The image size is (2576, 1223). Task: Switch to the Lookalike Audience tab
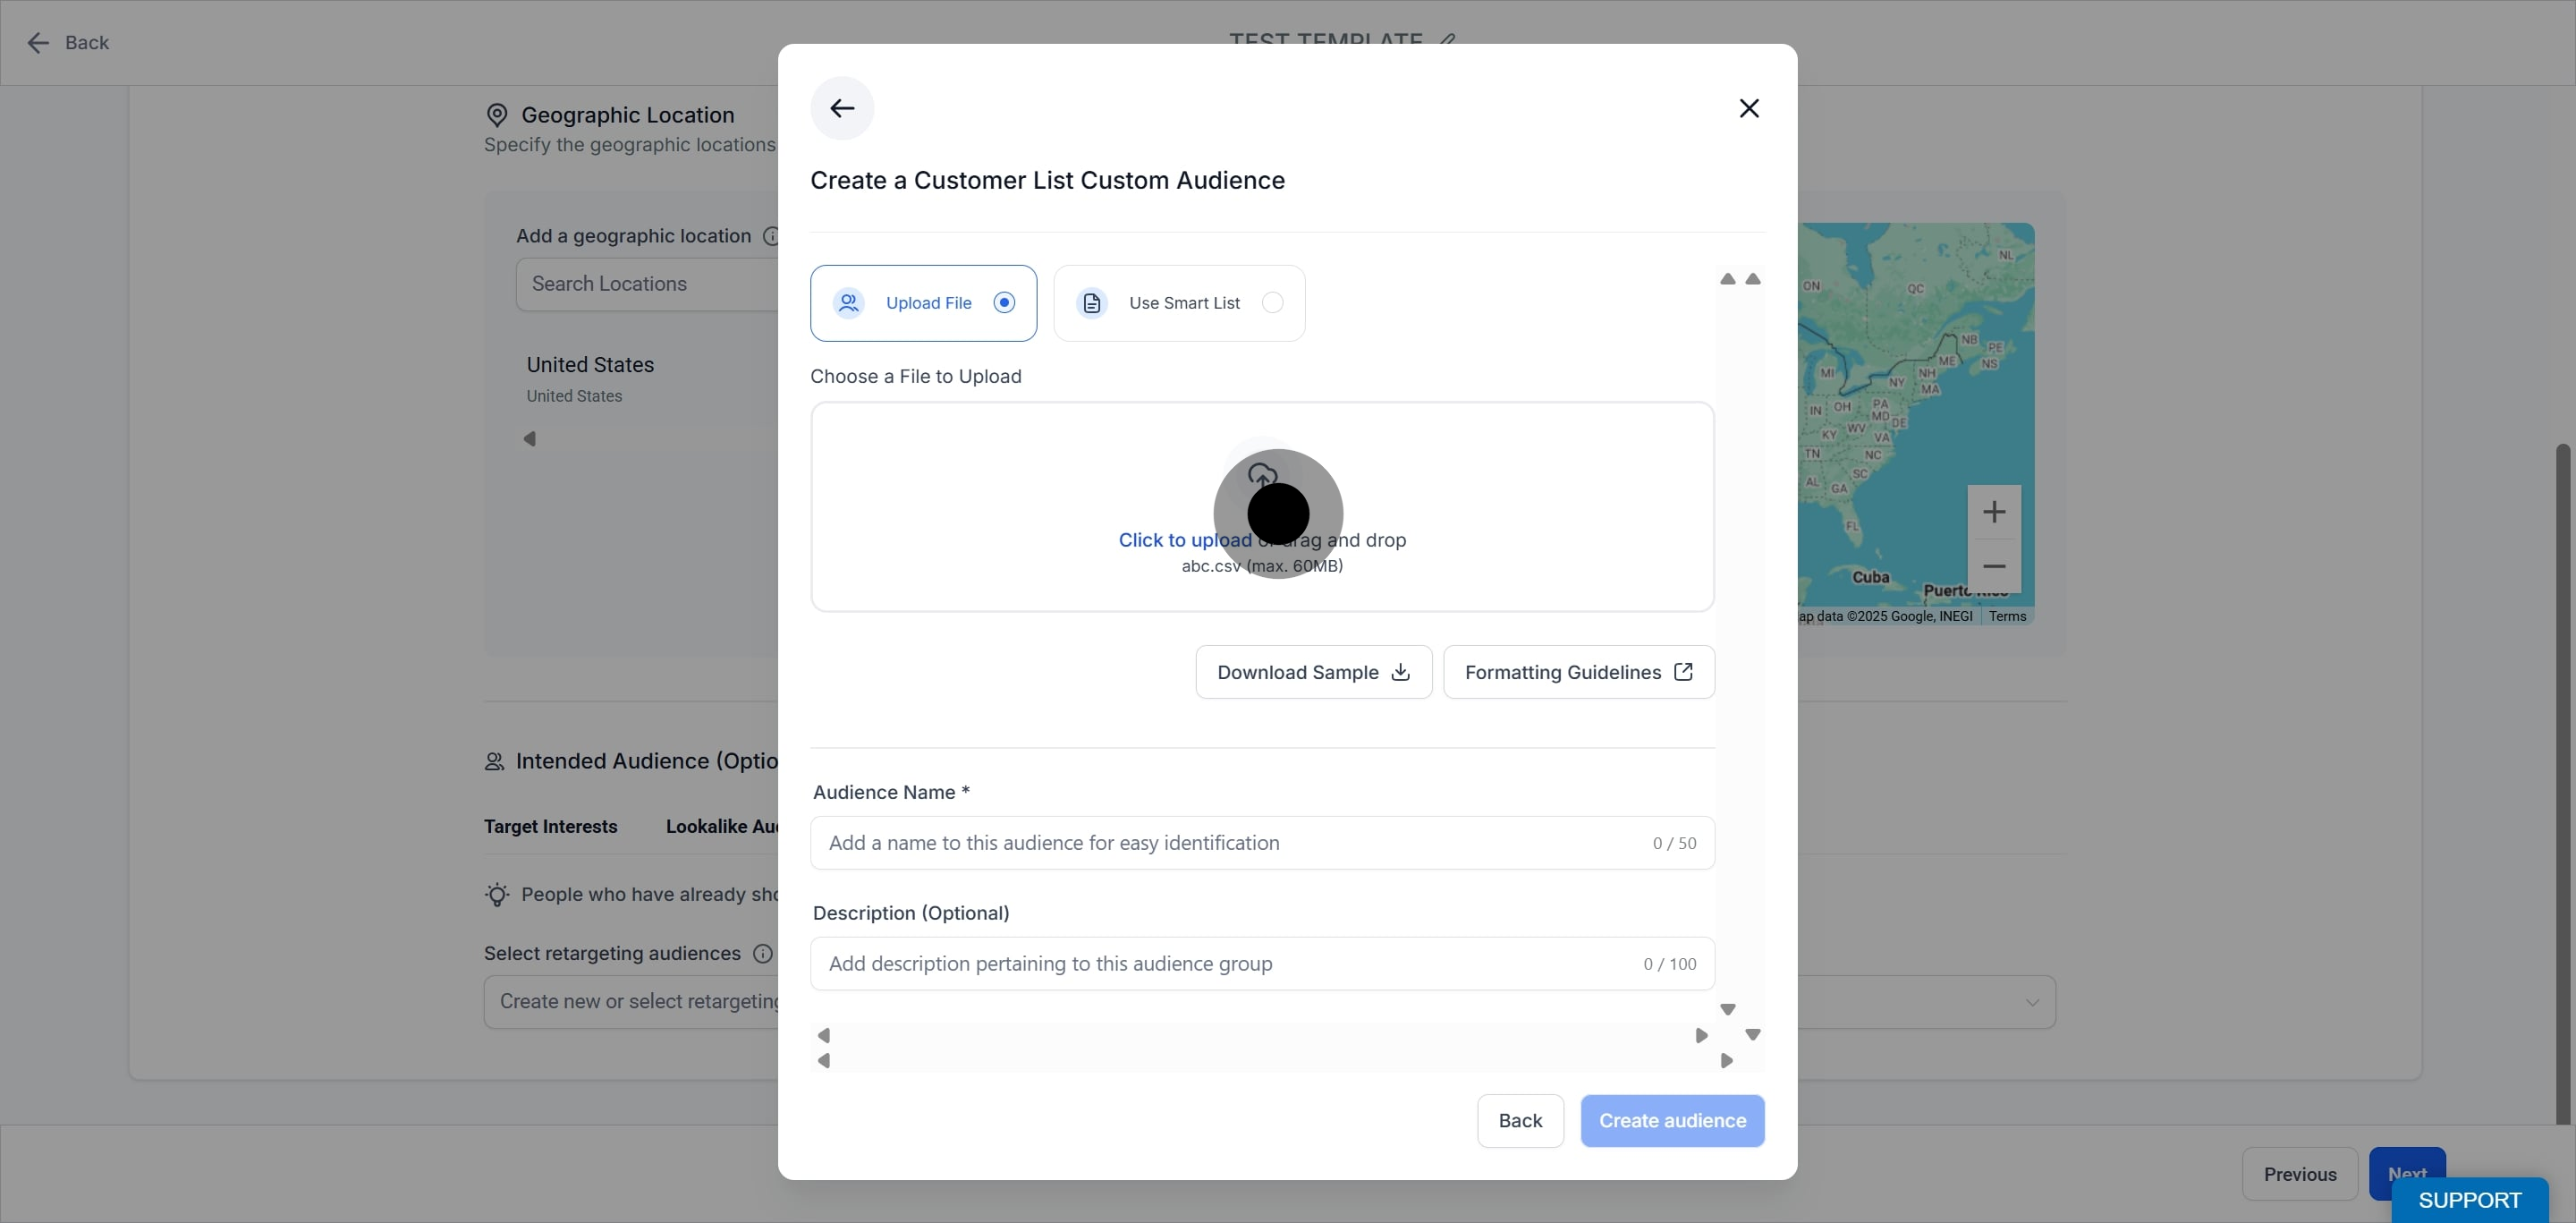(x=722, y=826)
